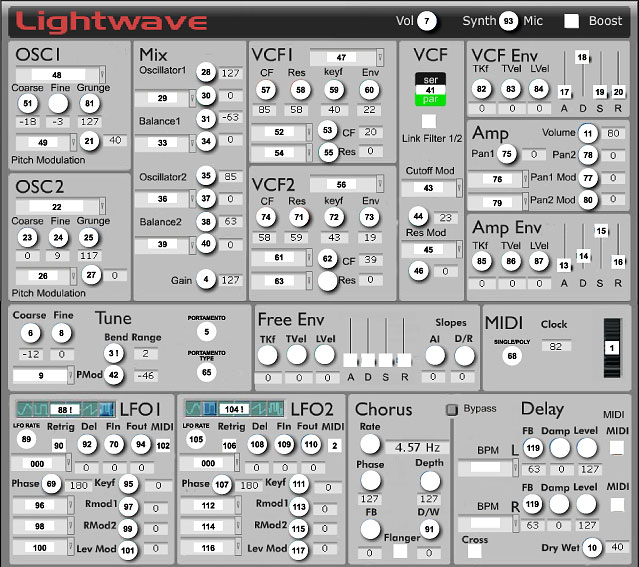This screenshot has height=567, width=639.
Task: Open the OSC1 Pitch Modulation source dropdown
Action: point(46,142)
